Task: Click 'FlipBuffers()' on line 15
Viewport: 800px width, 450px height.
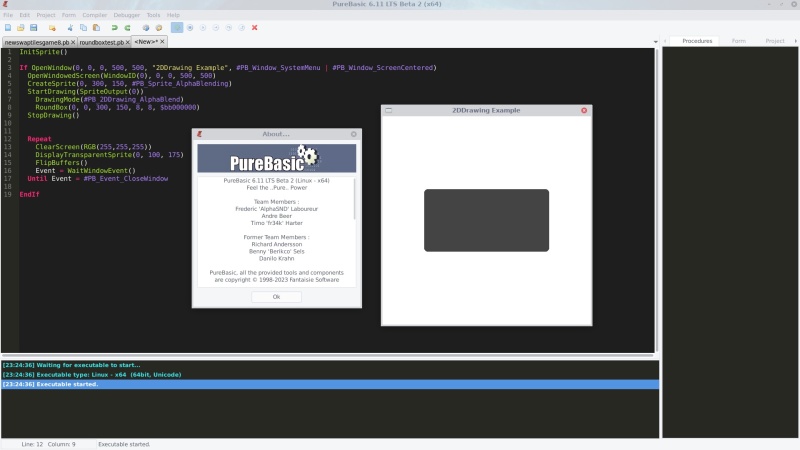Action: 61,163
